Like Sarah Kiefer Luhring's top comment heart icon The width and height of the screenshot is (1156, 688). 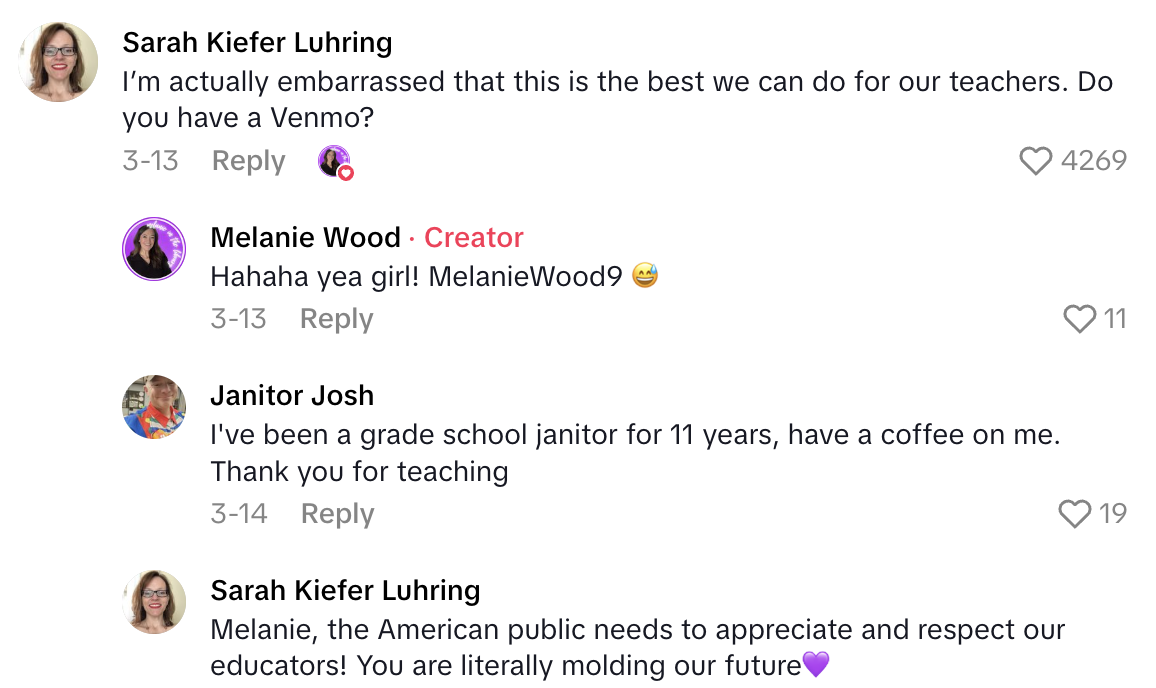point(1036,160)
